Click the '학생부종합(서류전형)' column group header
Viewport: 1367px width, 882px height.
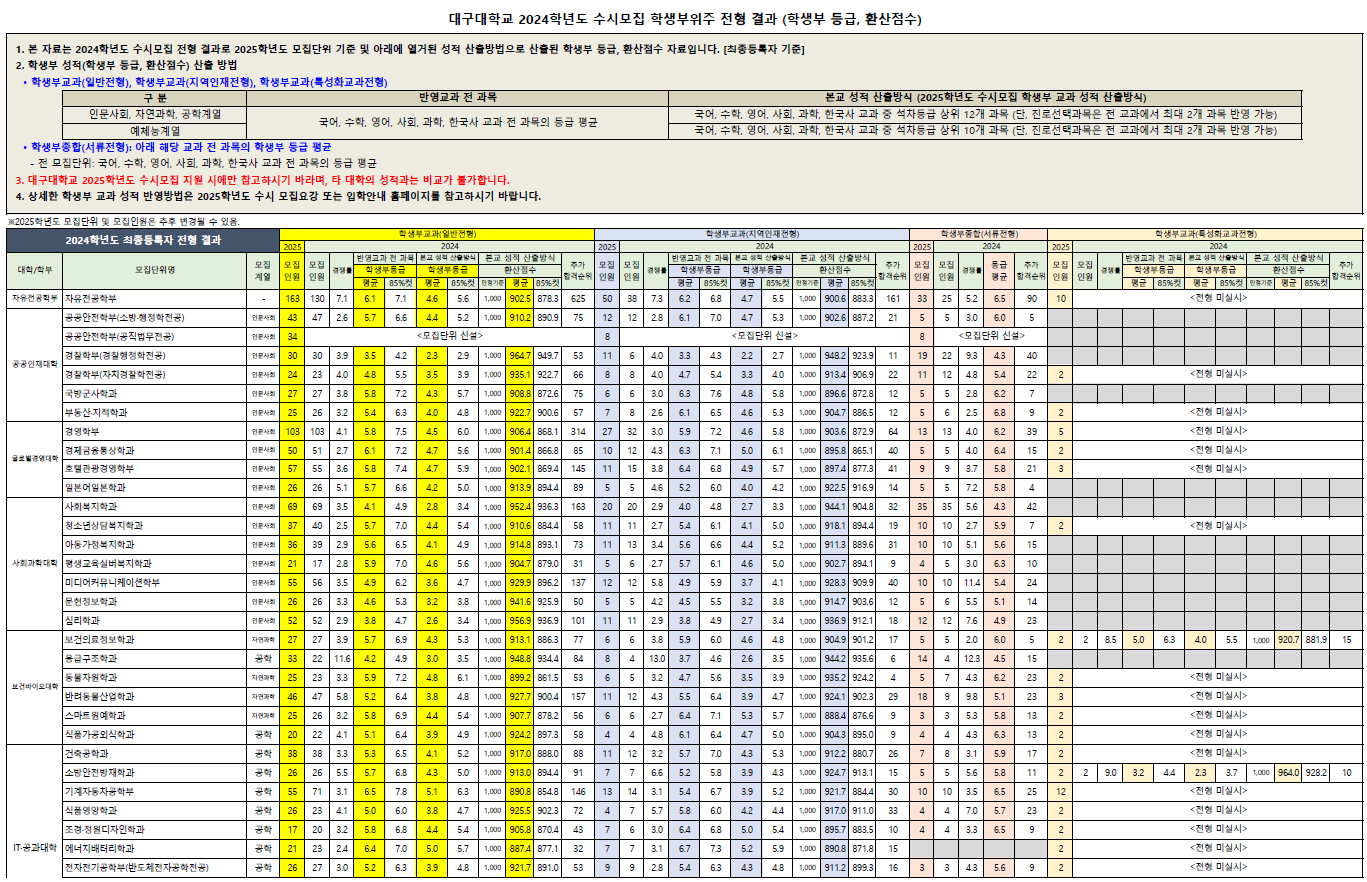(978, 234)
